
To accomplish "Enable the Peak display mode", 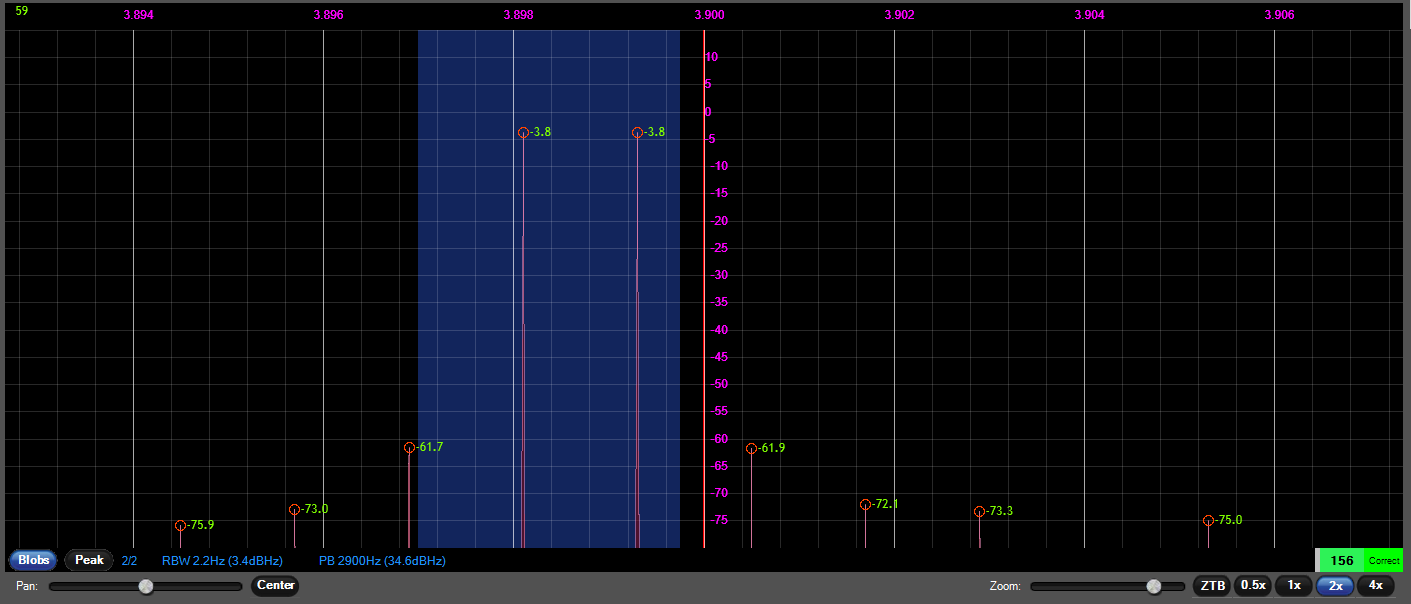I will (88, 560).
